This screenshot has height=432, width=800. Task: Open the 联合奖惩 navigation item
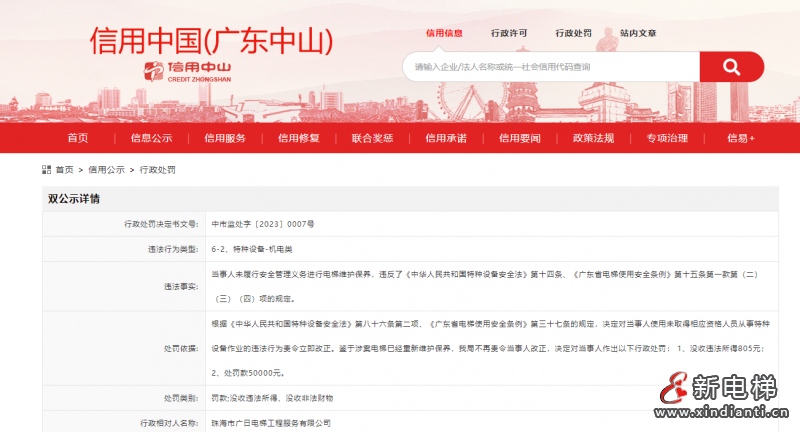point(372,138)
